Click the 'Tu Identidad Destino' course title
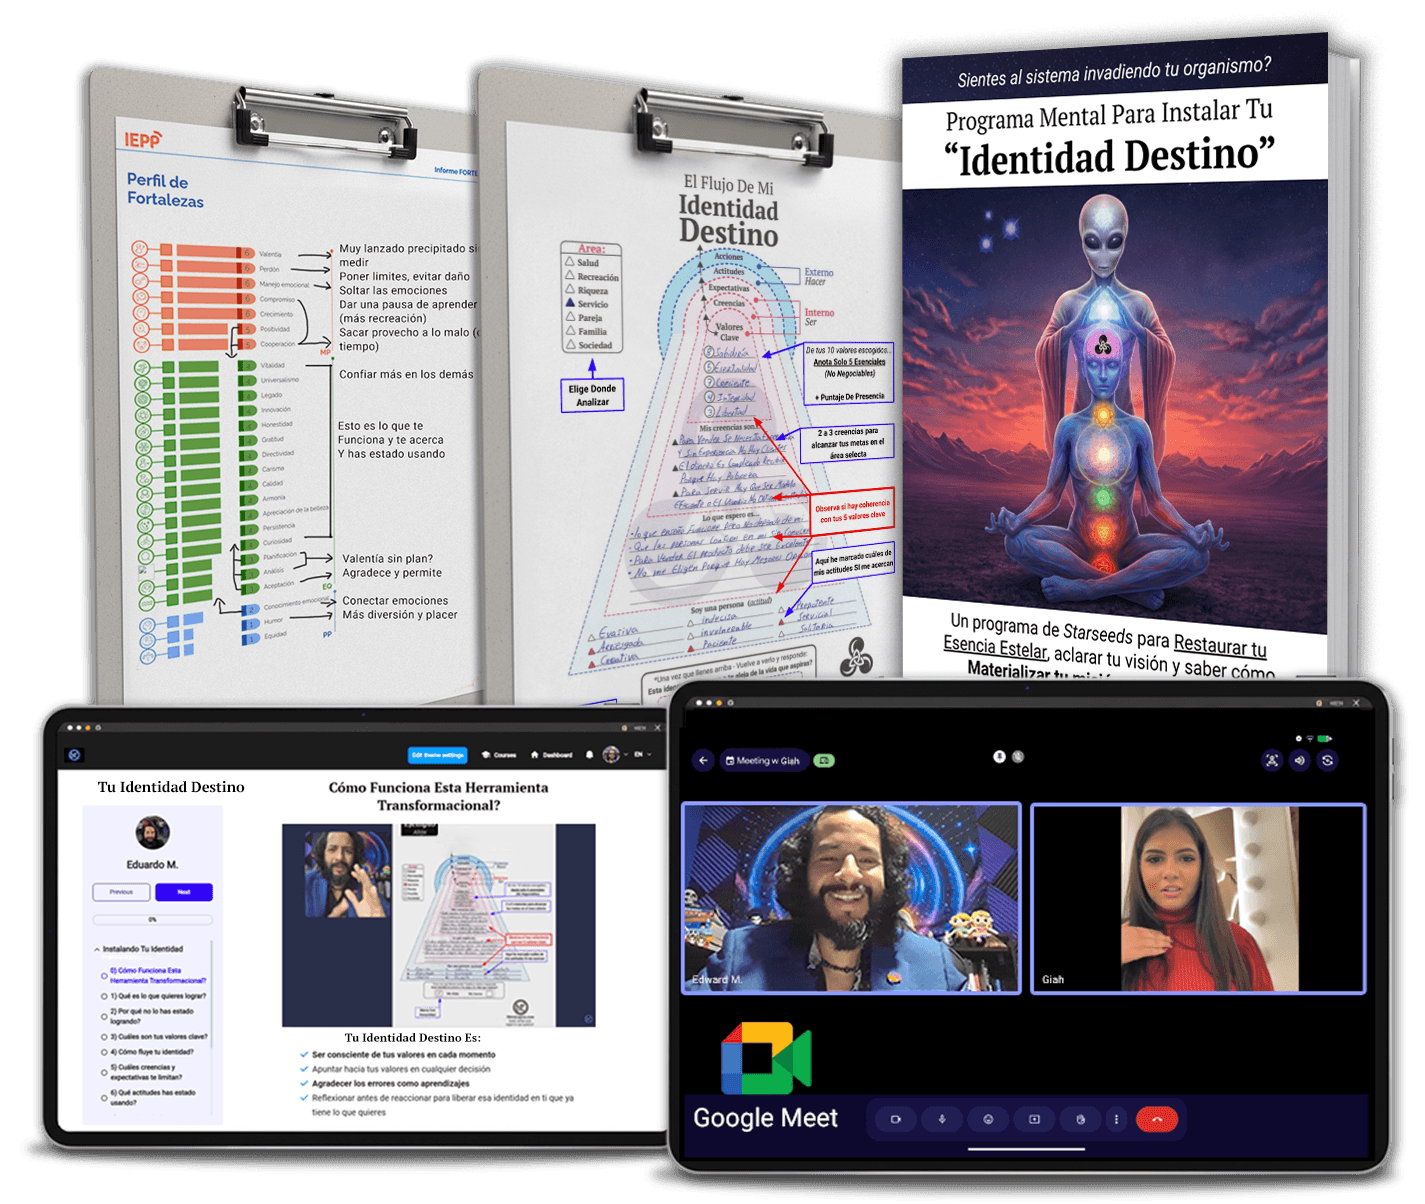 (171, 787)
